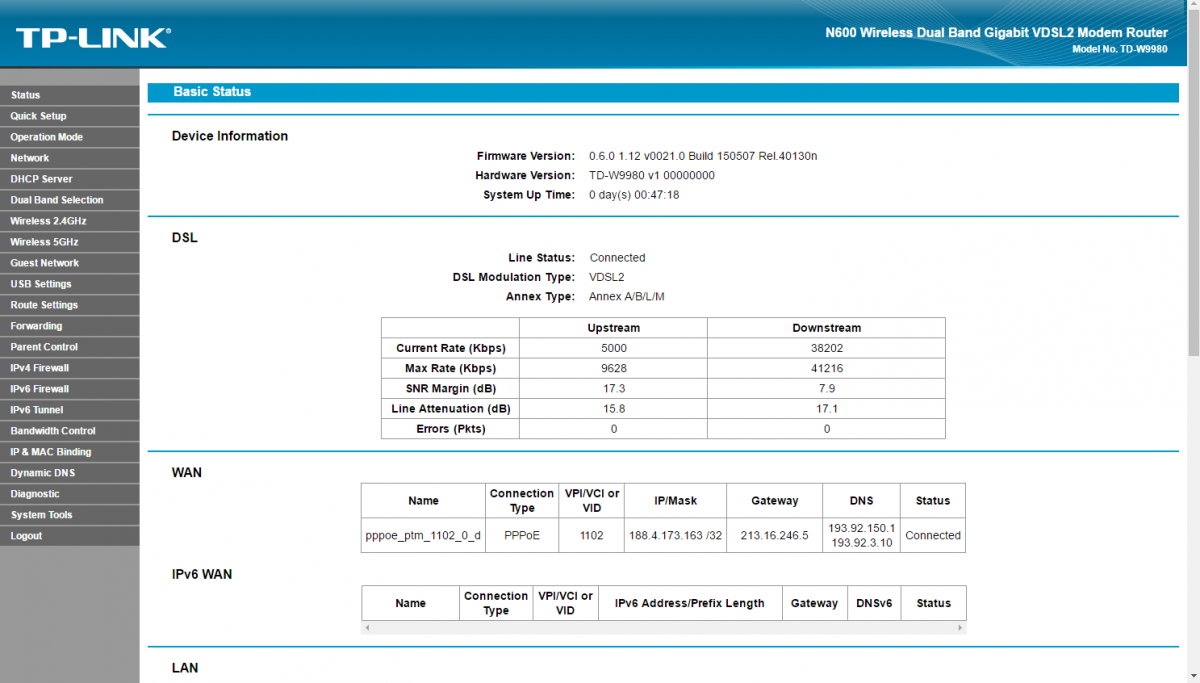Click hardware version TD-W9980 v1 value
The width and height of the screenshot is (1200, 683).
click(652, 175)
